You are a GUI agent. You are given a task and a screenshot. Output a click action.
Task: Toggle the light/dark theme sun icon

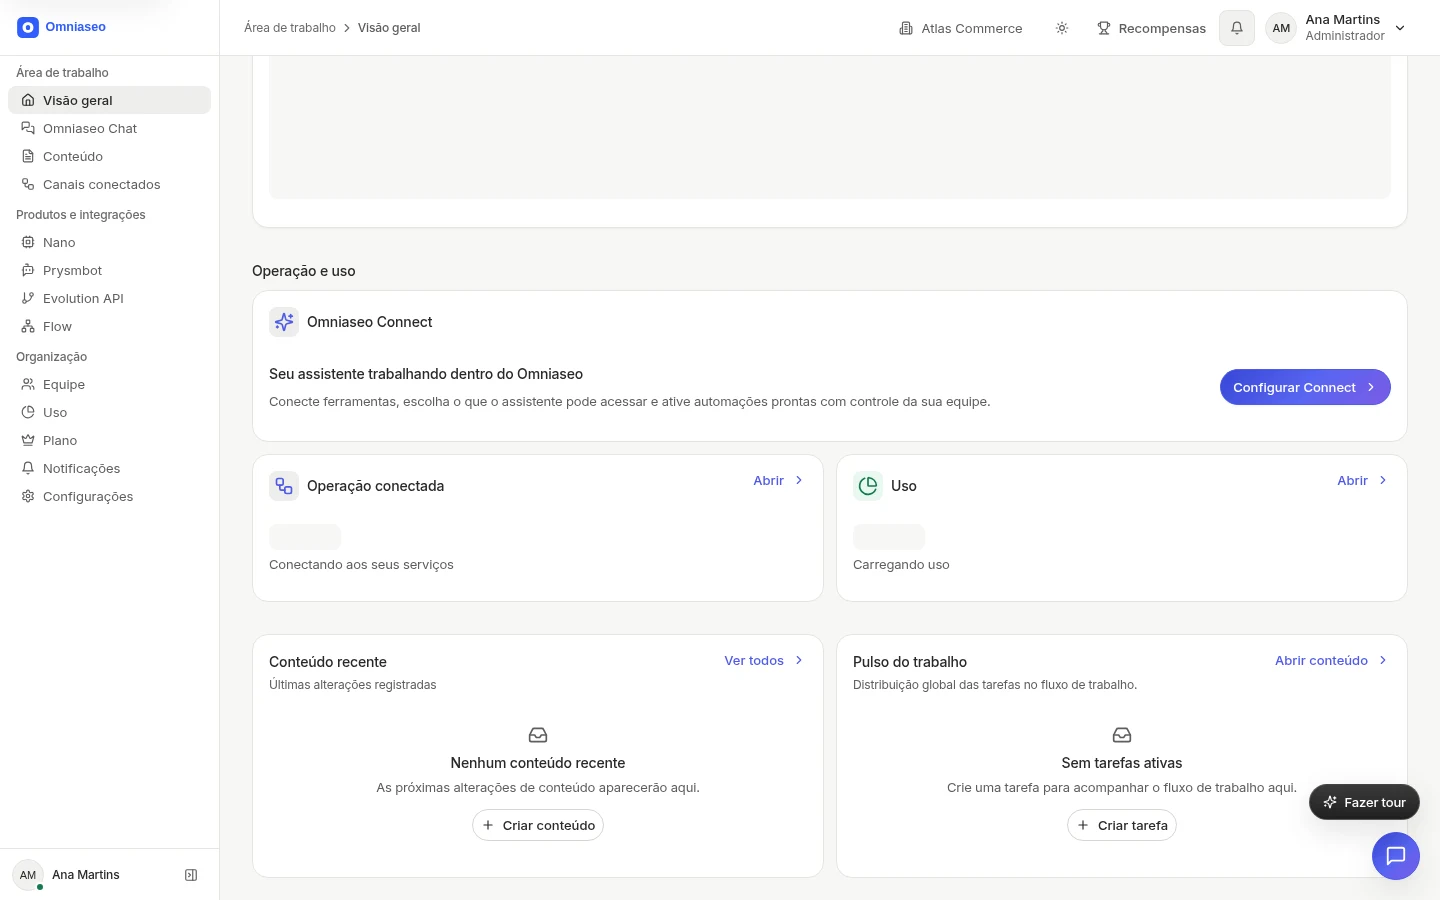click(1062, 28)
